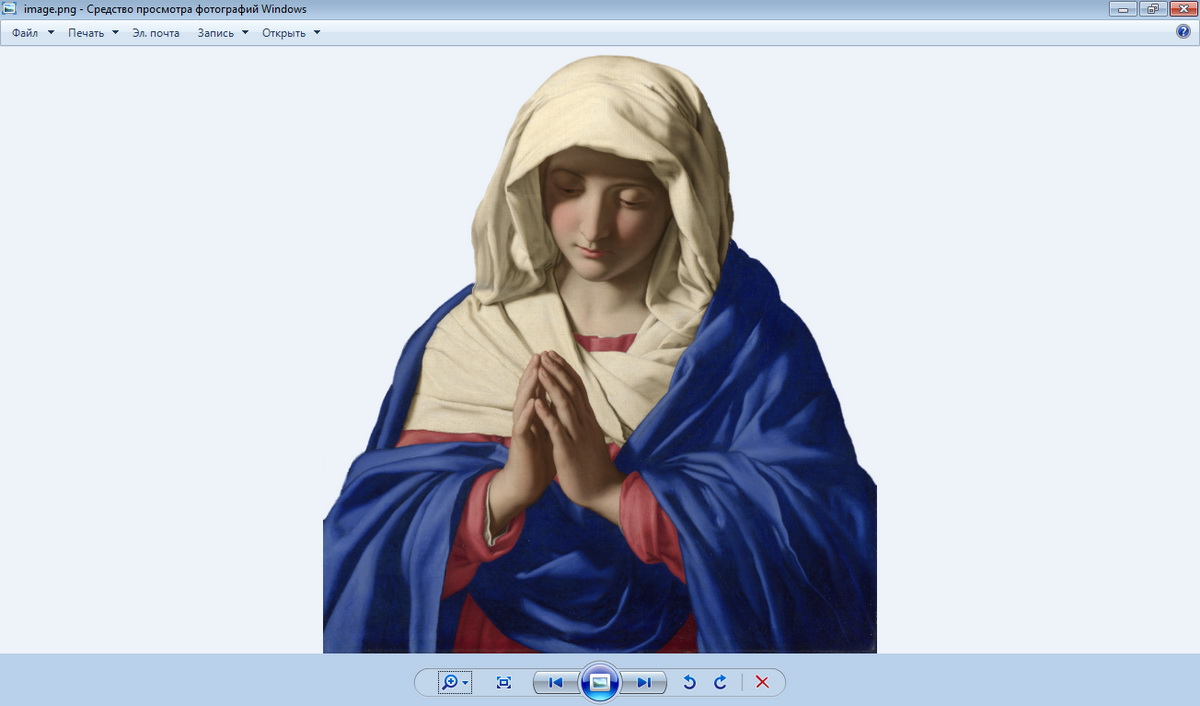Click the restore-down window button

tap(1153, 9)
